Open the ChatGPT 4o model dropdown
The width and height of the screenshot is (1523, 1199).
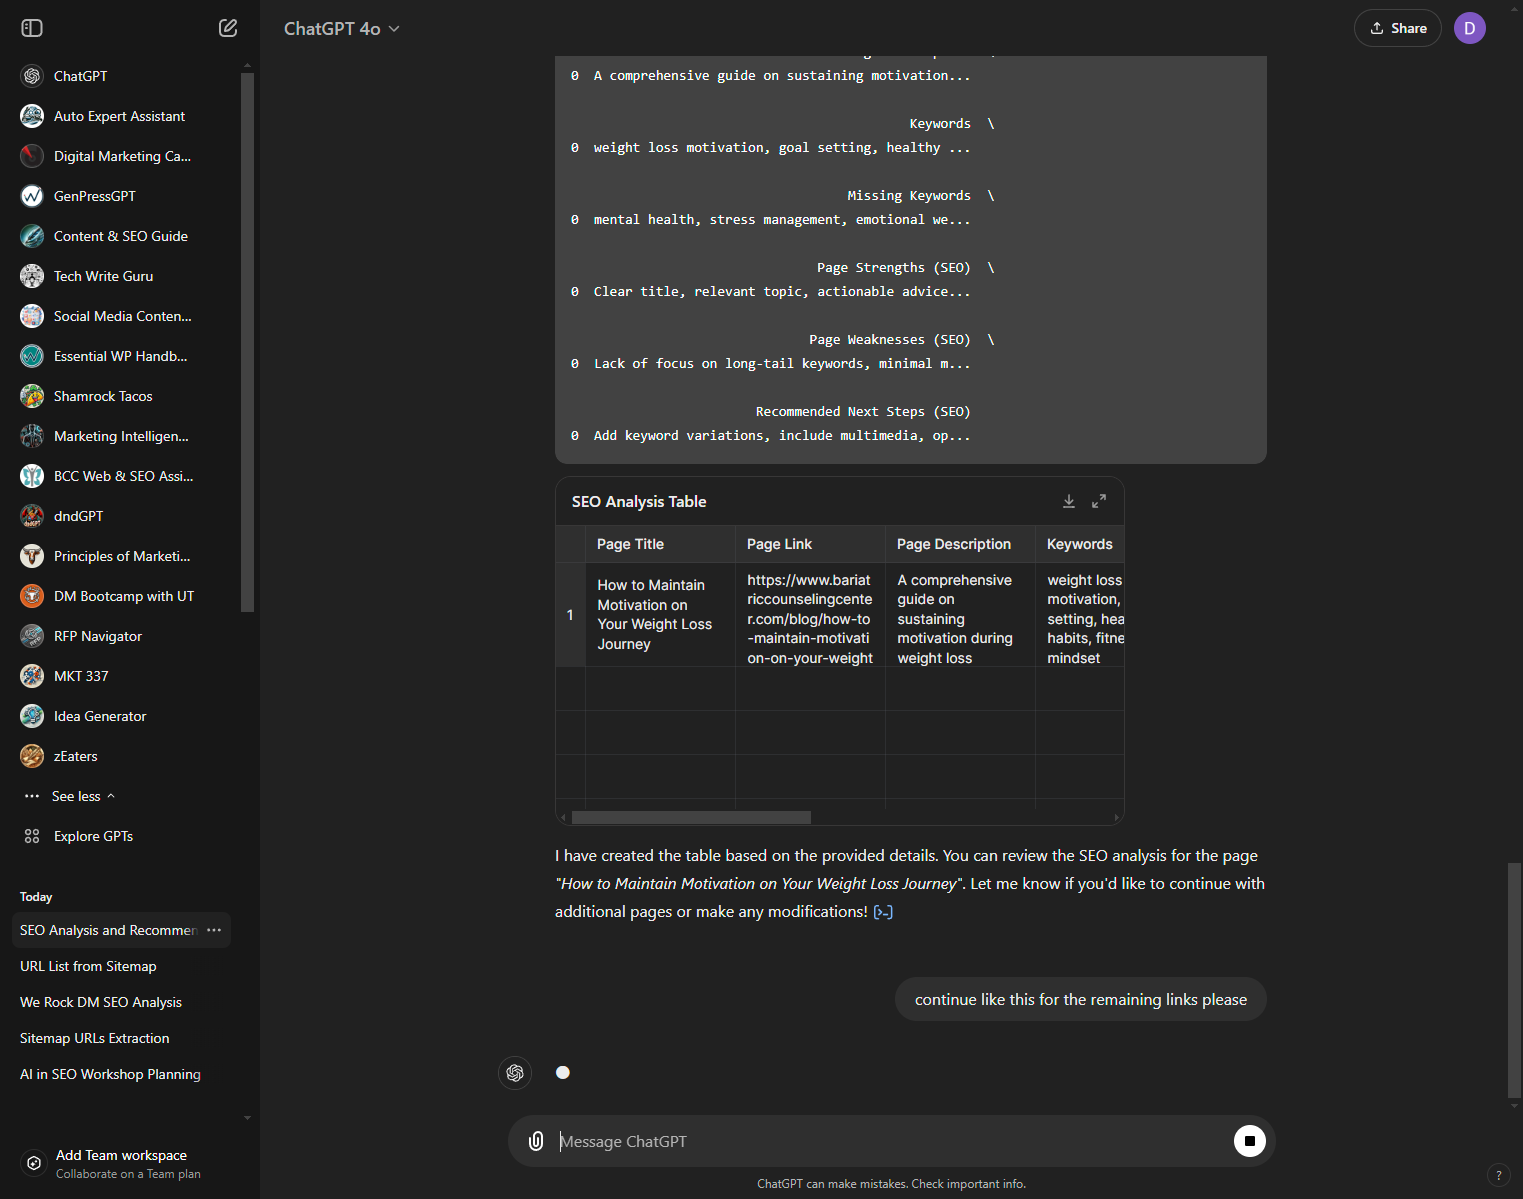pyautogui.click(x=342, y=29)
